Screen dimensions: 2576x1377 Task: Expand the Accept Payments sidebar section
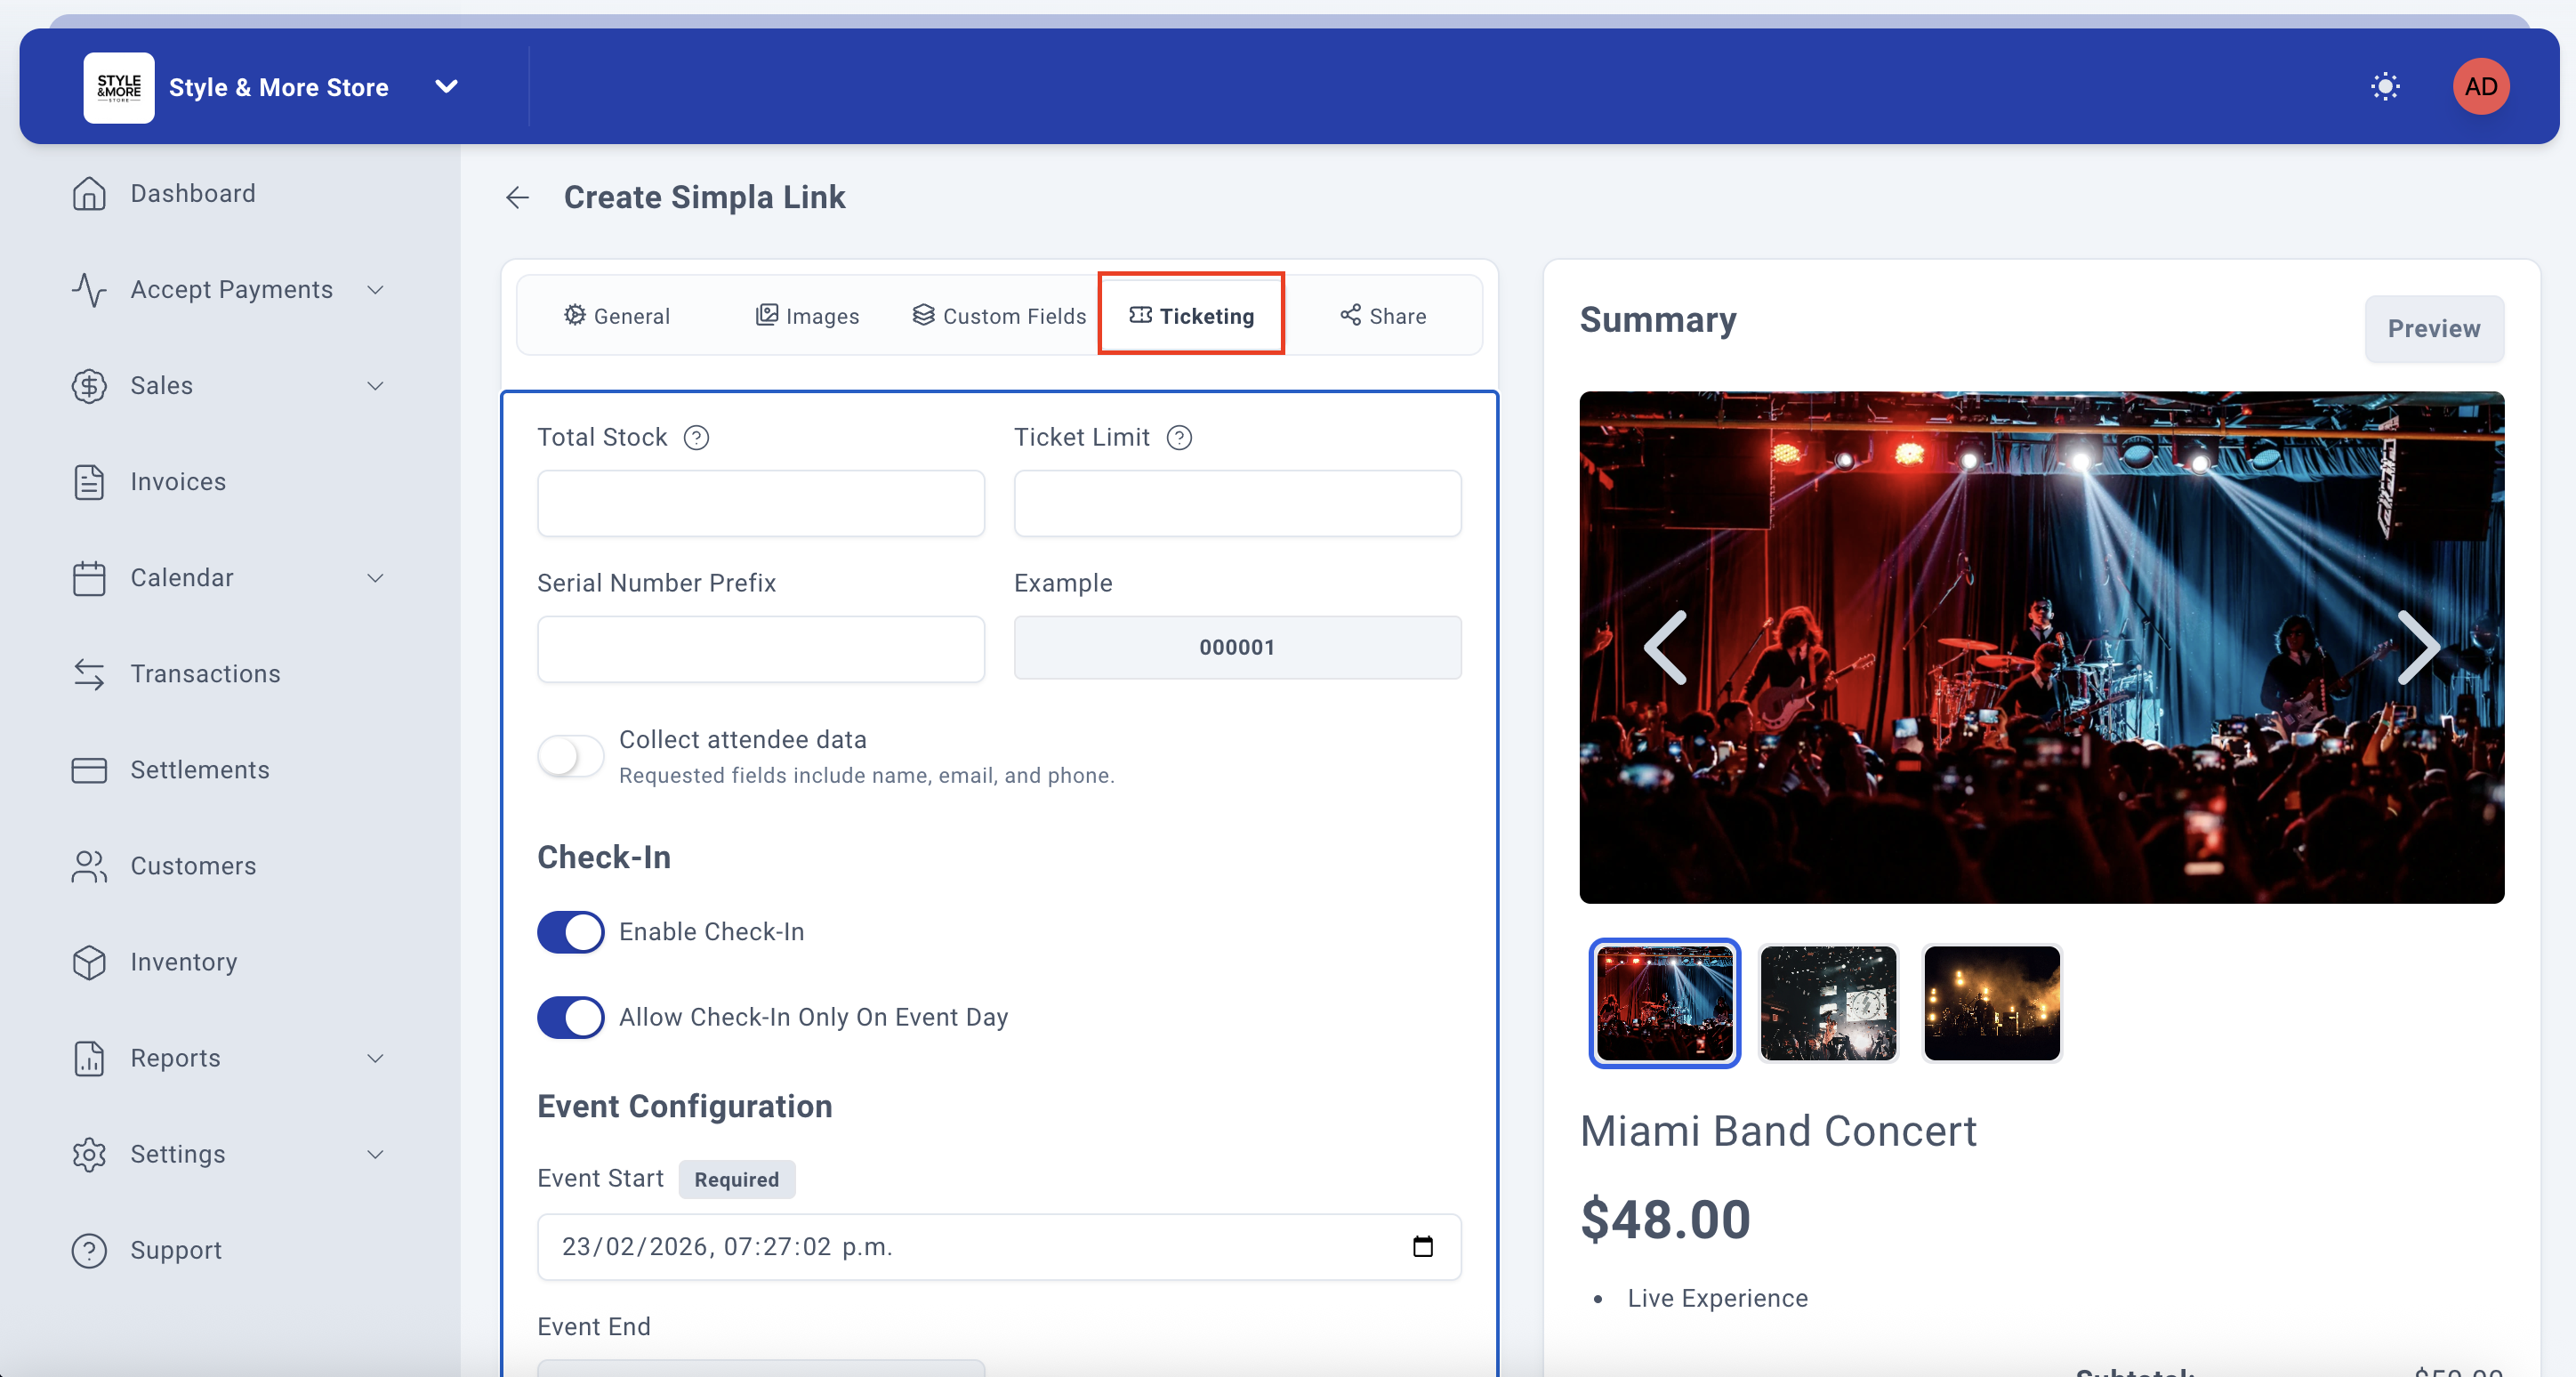pyautogui.click(x=231, y=289)
